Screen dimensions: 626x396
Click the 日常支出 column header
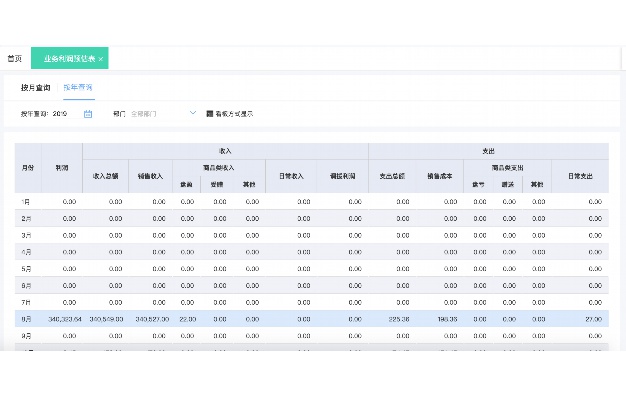[x=580, y=176]
